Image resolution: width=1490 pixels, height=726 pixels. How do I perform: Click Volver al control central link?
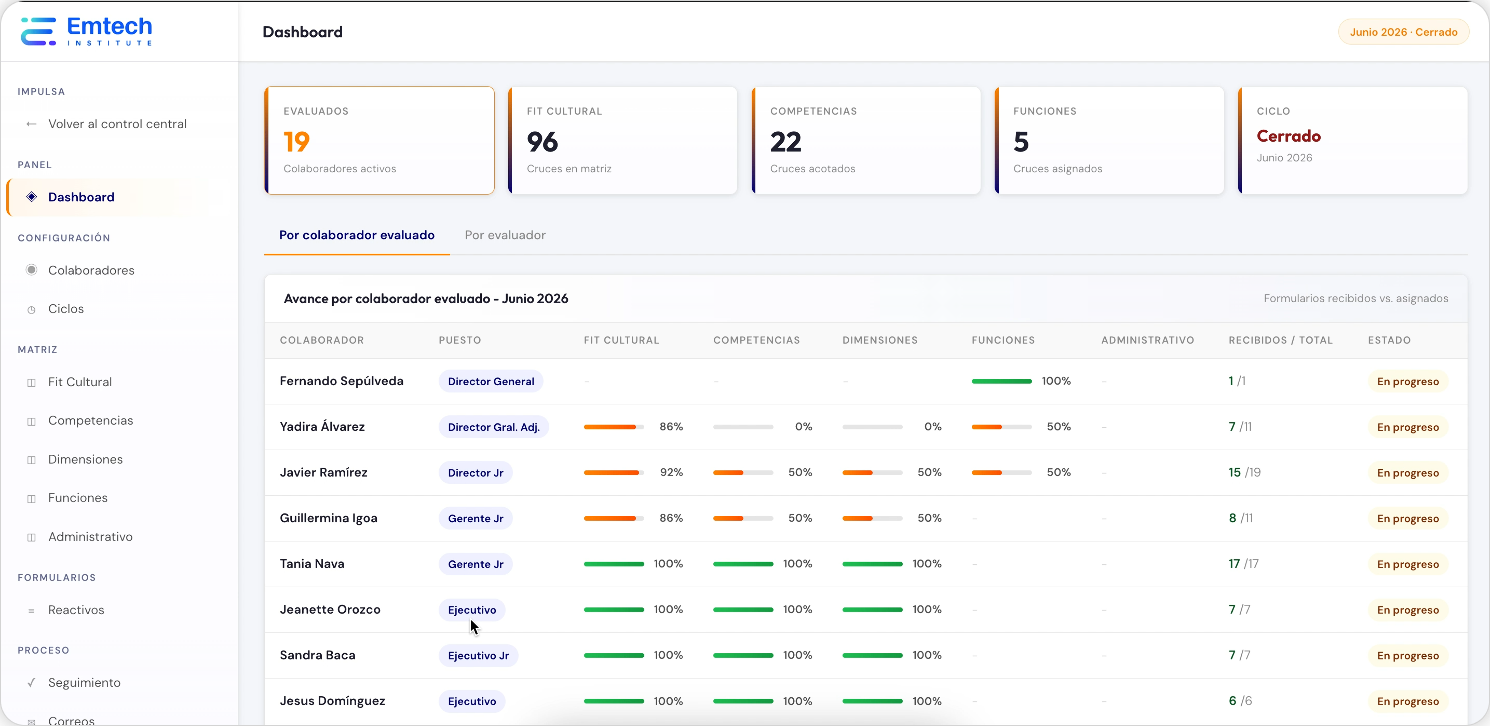click(x=118, y=124)
